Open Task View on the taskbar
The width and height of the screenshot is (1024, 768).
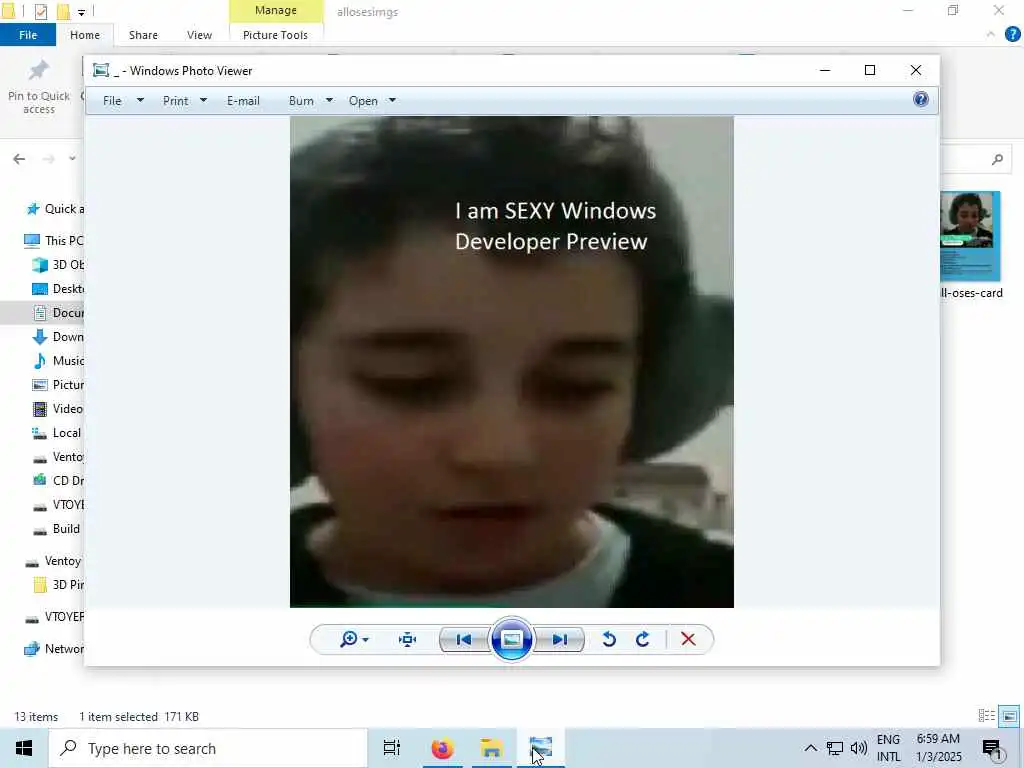pyautogui.click(x=392, y=748)
